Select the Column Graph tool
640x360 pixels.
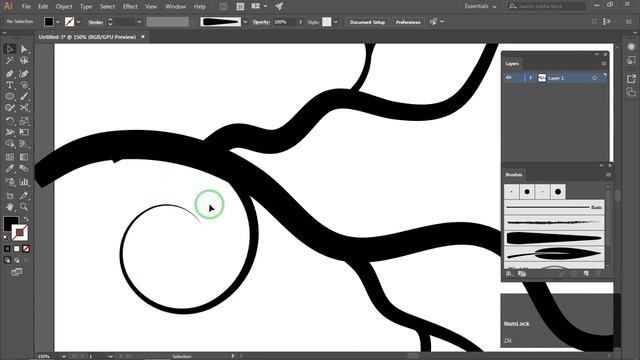point(24,182)
